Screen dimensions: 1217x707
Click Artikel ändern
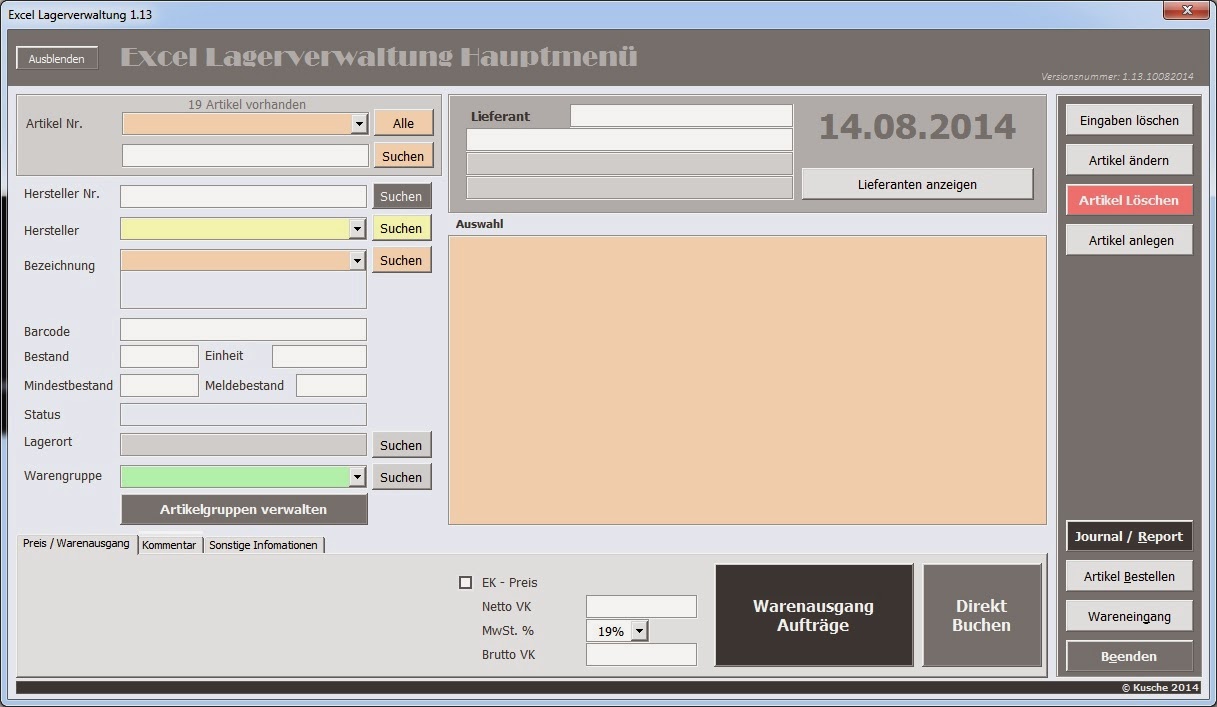[x=1129, y=160]
